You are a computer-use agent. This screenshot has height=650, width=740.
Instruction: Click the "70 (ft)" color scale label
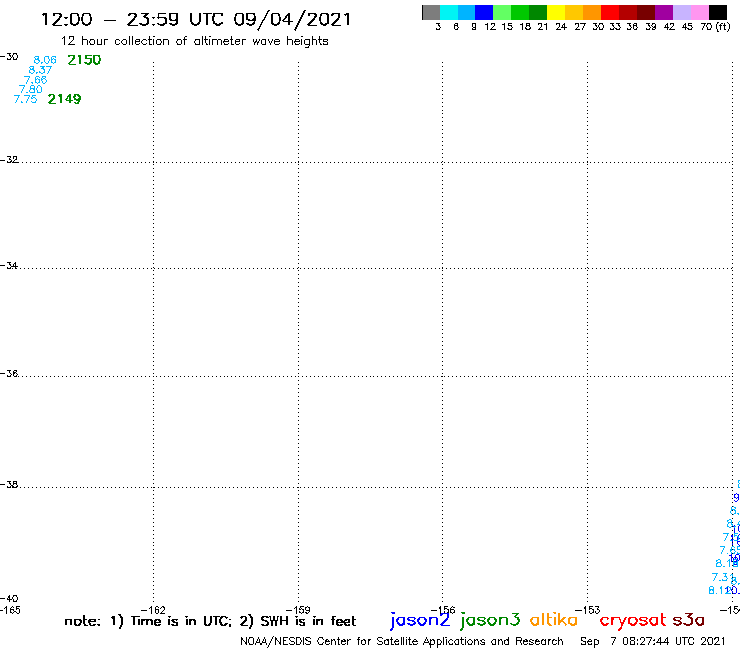pos(715,26)
